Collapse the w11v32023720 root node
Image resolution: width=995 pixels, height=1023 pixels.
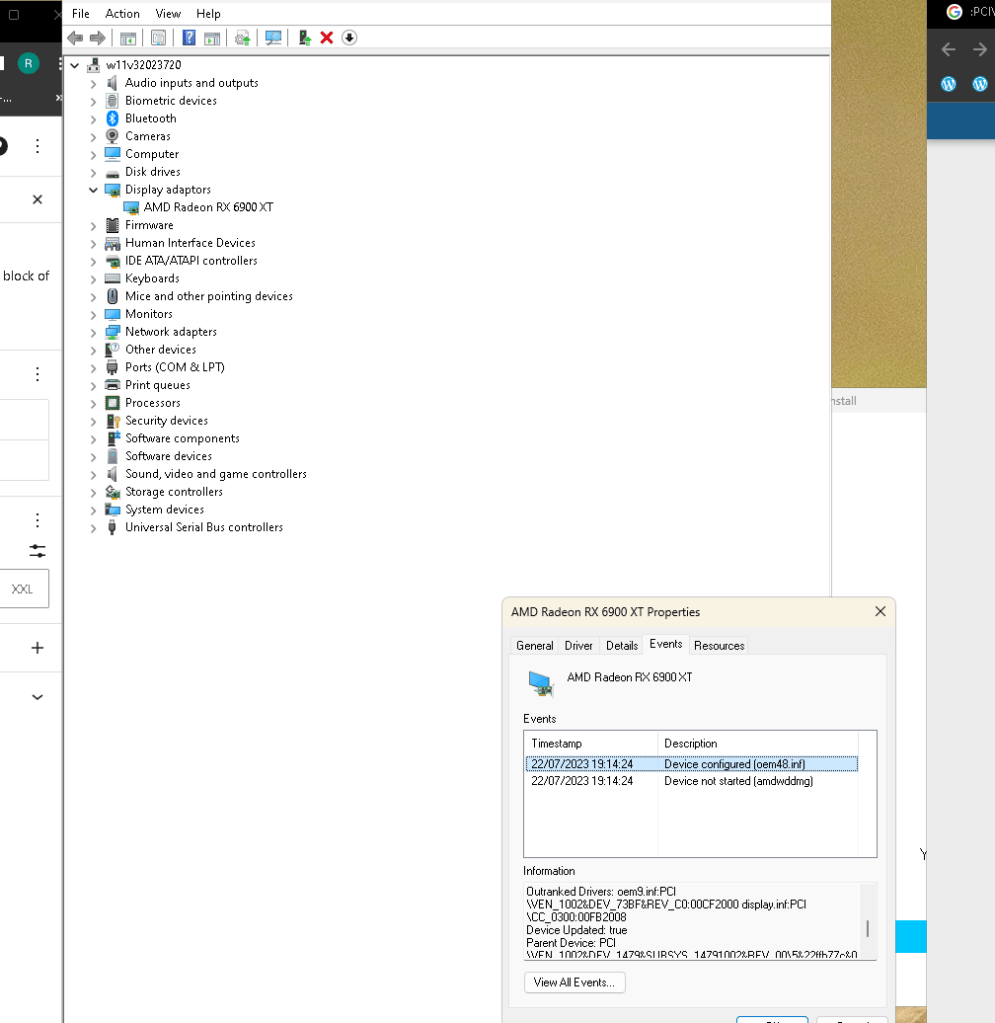click(75, 65)
